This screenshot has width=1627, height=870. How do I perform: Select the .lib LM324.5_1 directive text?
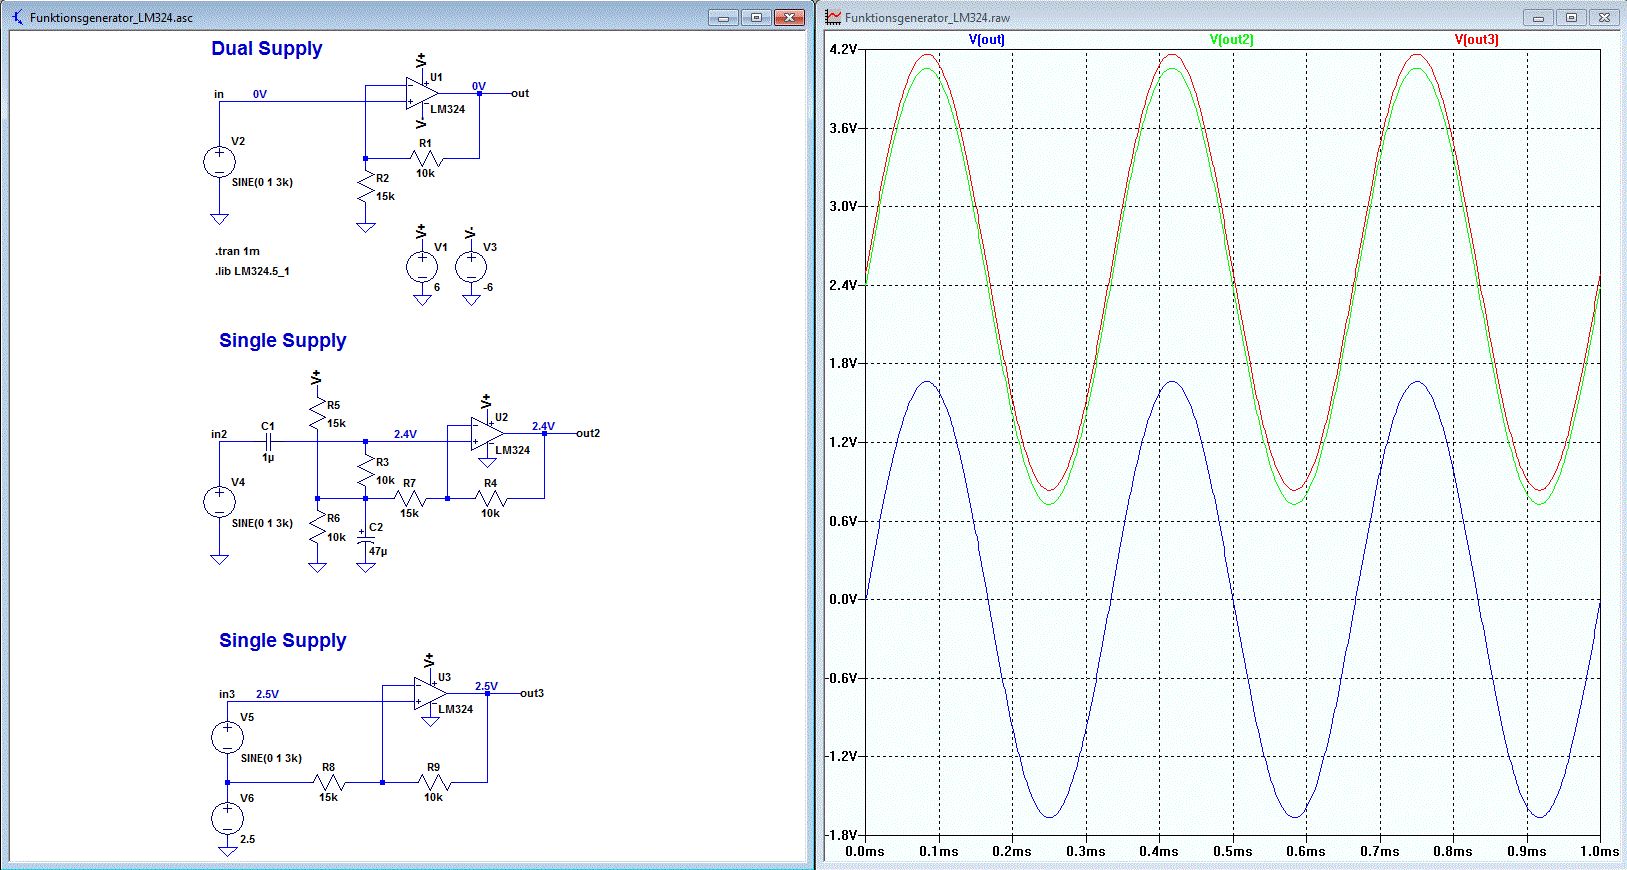252,271
